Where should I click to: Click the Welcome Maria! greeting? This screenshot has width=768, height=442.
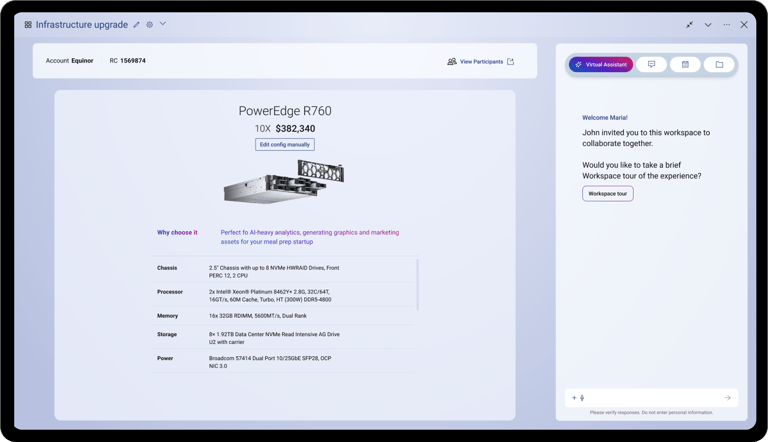pyautogui.click(x=605, y=118)
